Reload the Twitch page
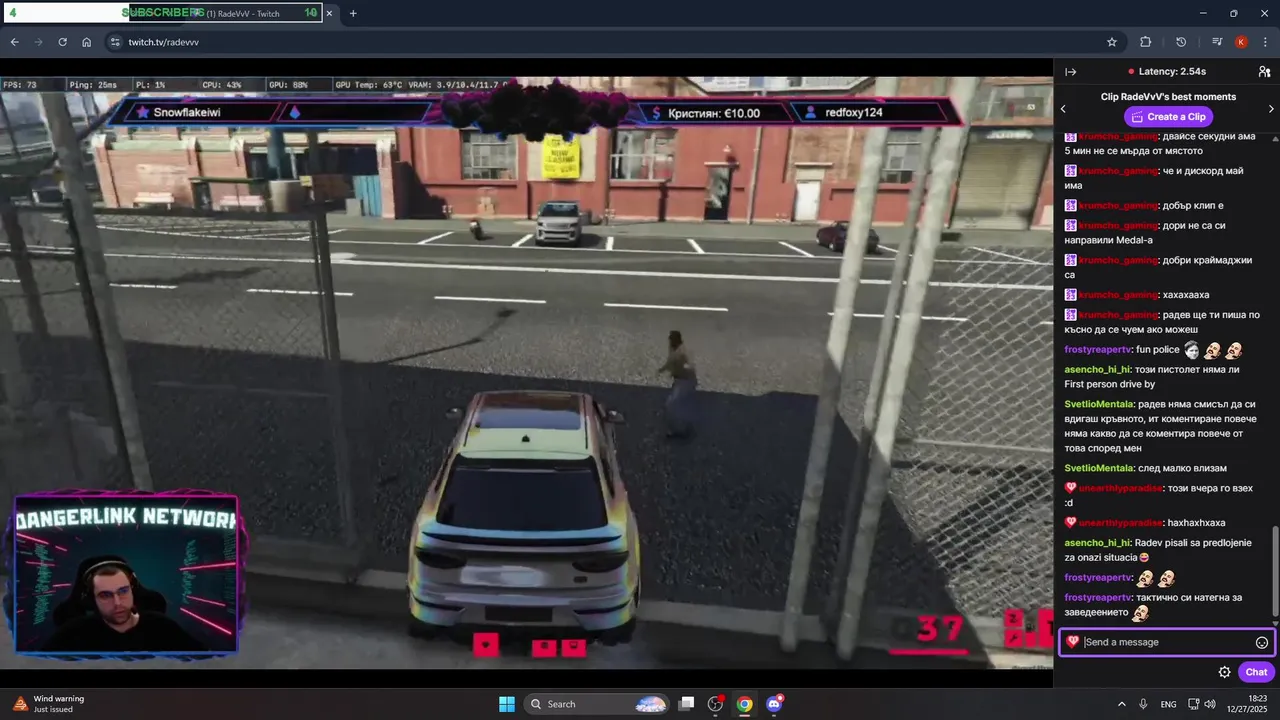The height and width of the screenshot is (720, 1280). 62,42
